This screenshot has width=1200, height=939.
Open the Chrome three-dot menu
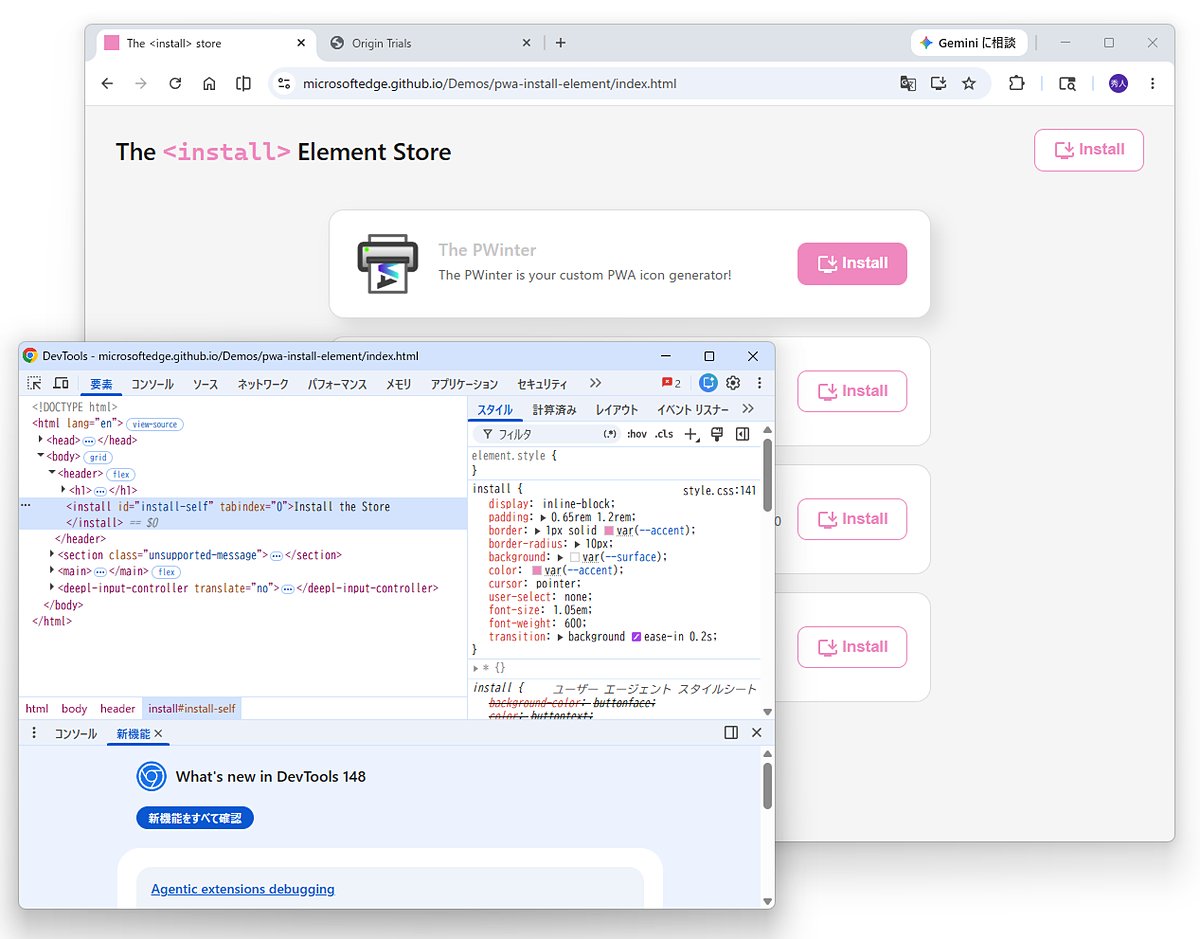(1153, 84)
